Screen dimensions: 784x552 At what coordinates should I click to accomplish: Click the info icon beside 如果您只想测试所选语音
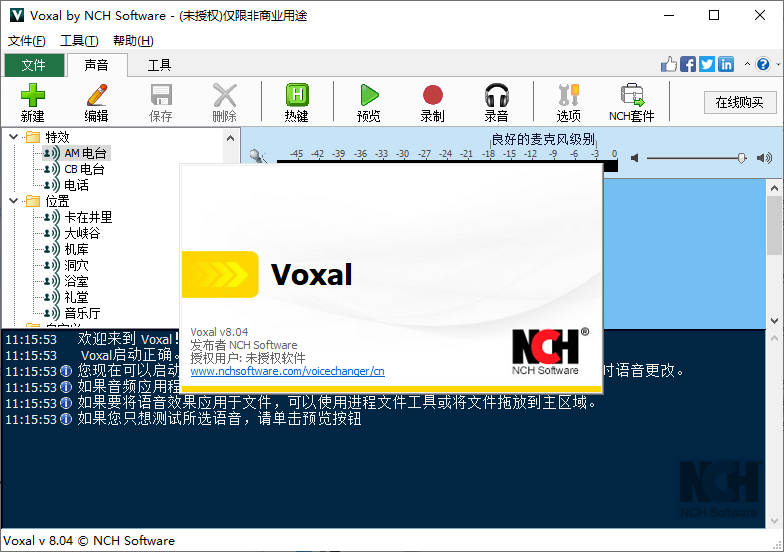pyautogui.click(x=66, y=418)
